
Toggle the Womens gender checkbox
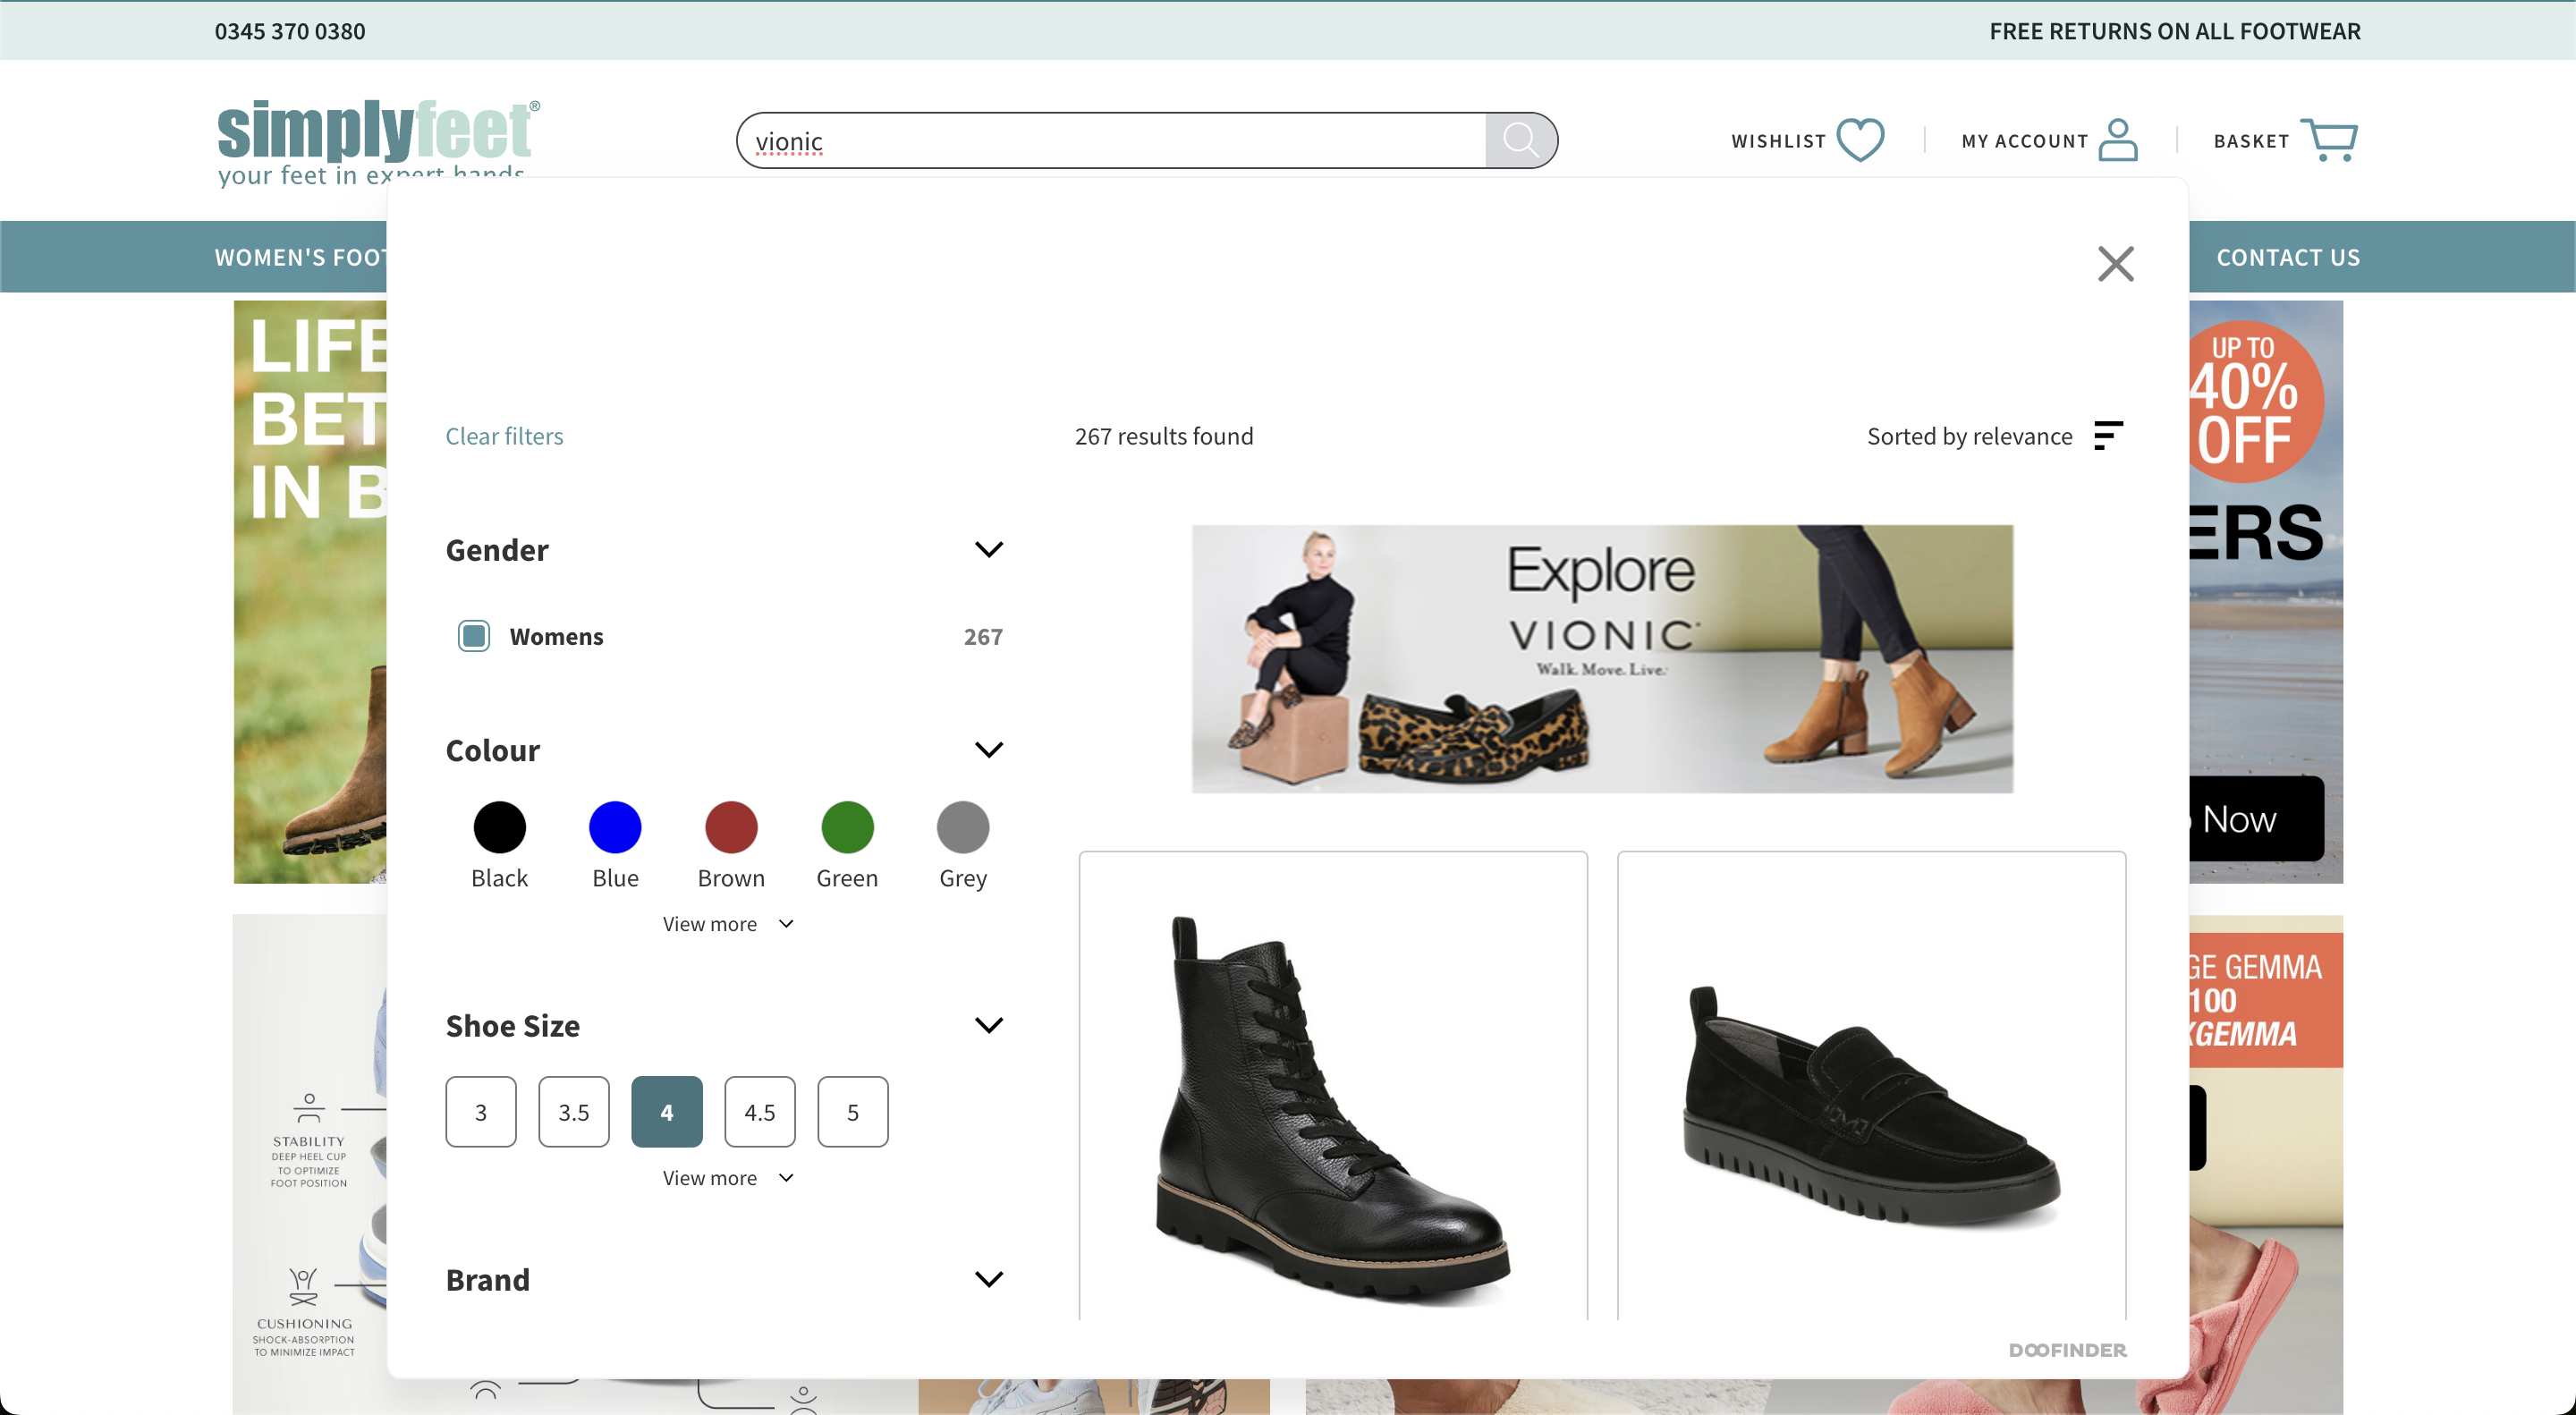(474, 636)
